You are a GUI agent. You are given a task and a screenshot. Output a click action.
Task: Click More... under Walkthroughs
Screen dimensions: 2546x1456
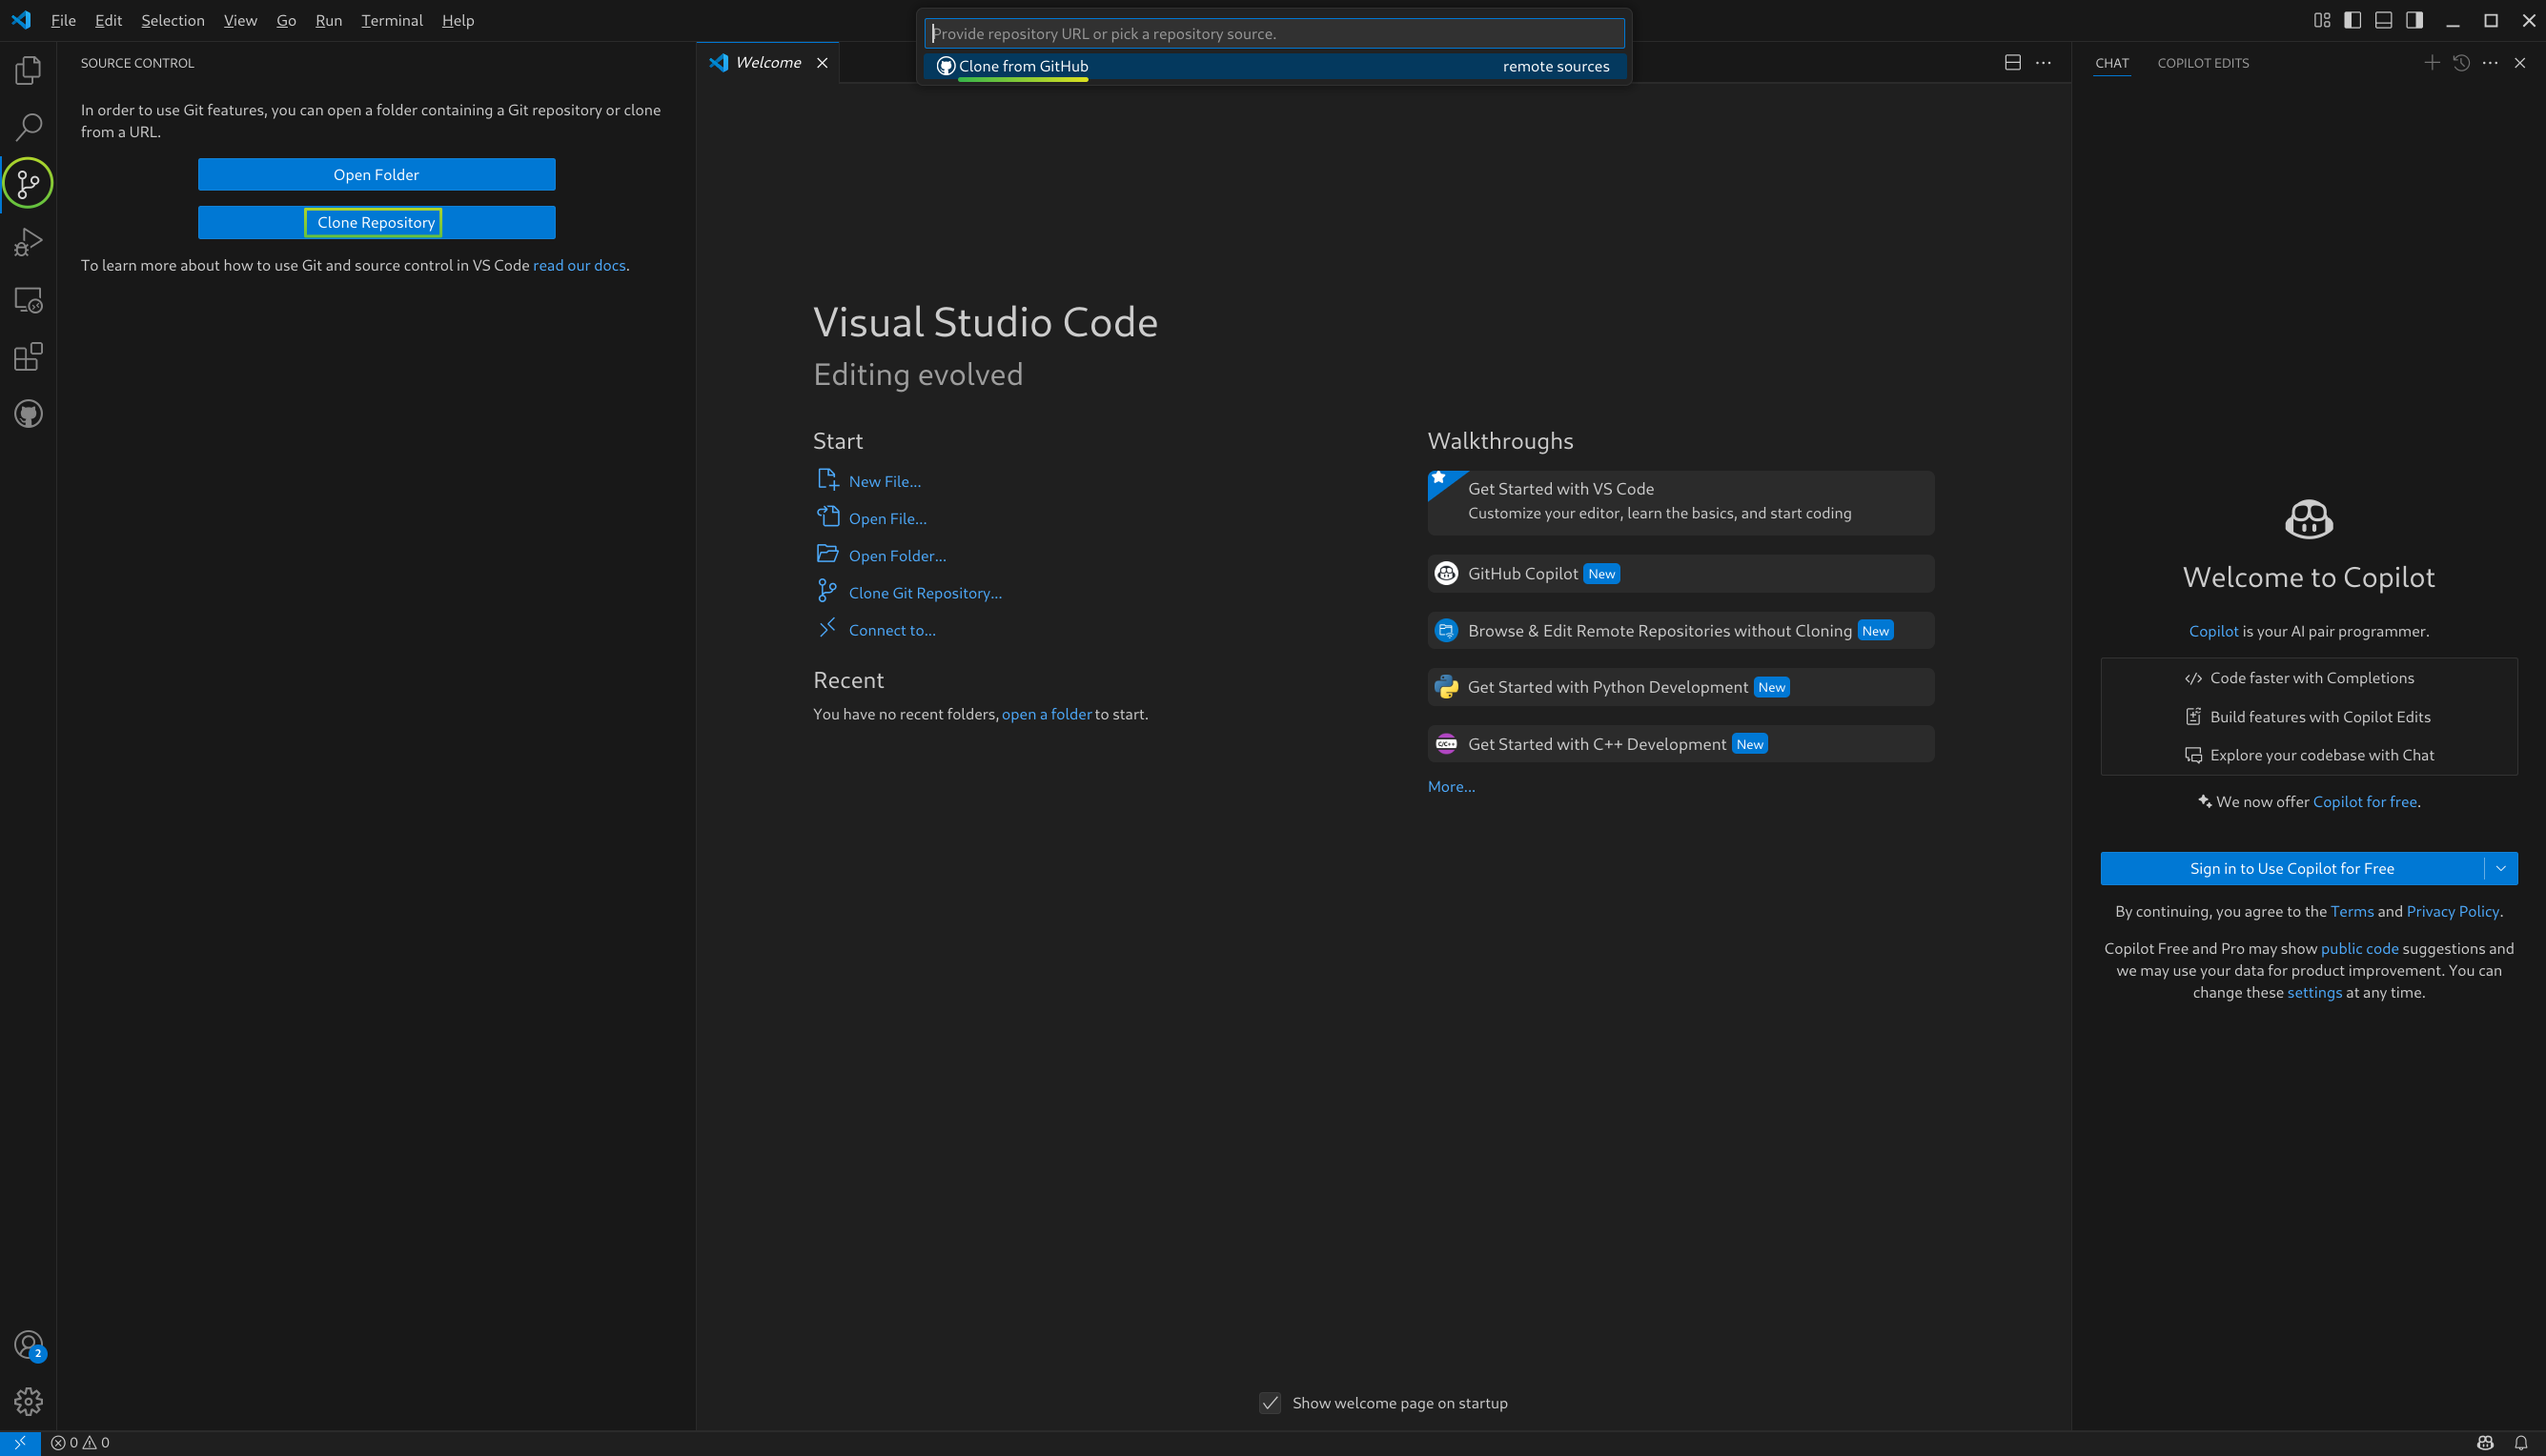click(x=1451, y=786)
